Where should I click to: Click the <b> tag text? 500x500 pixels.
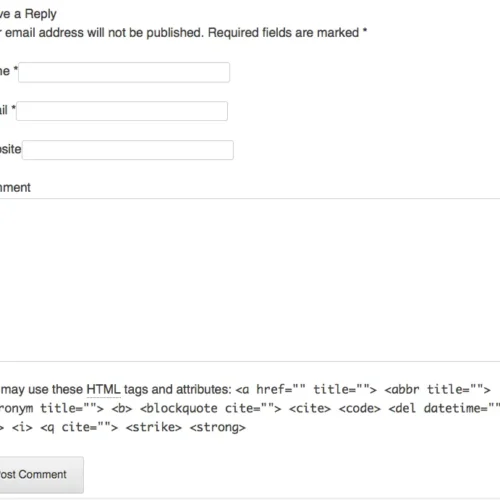pos(122,408)
